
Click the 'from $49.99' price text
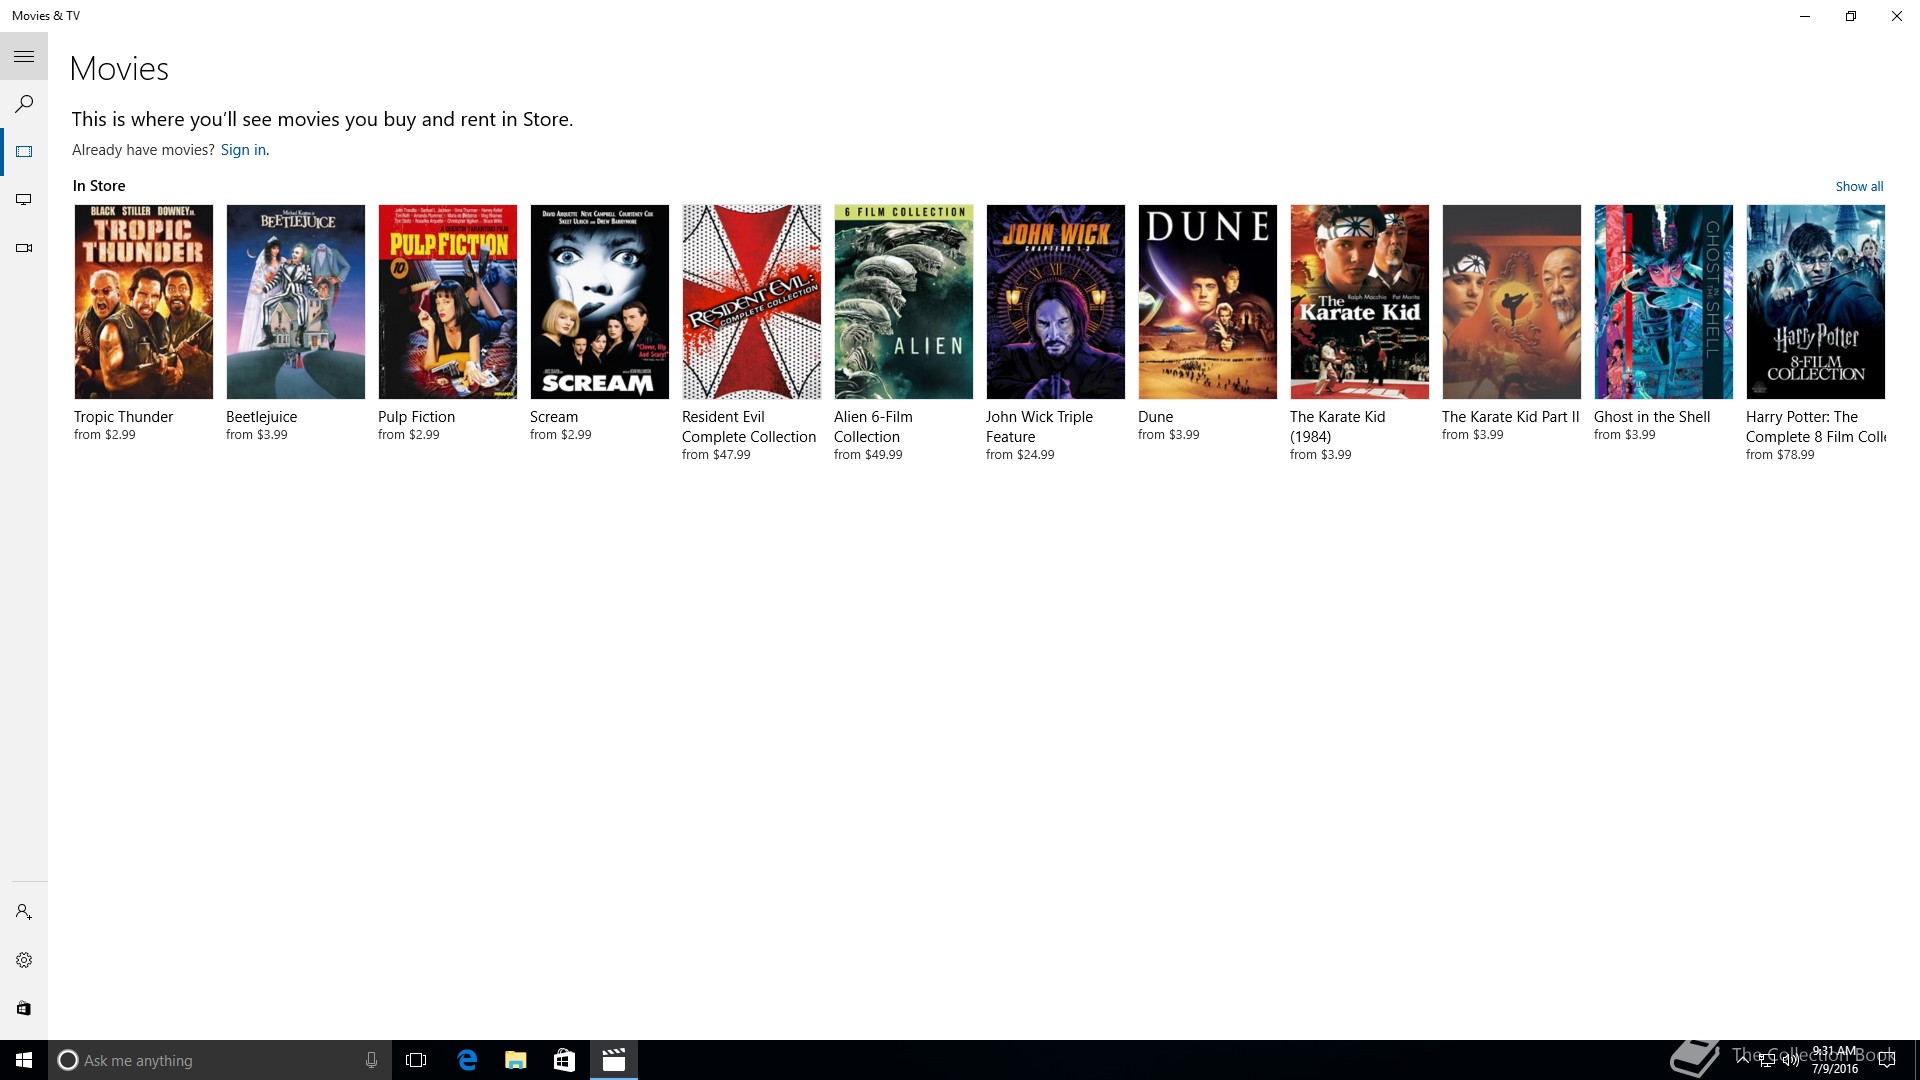click(x=868, y=455)
